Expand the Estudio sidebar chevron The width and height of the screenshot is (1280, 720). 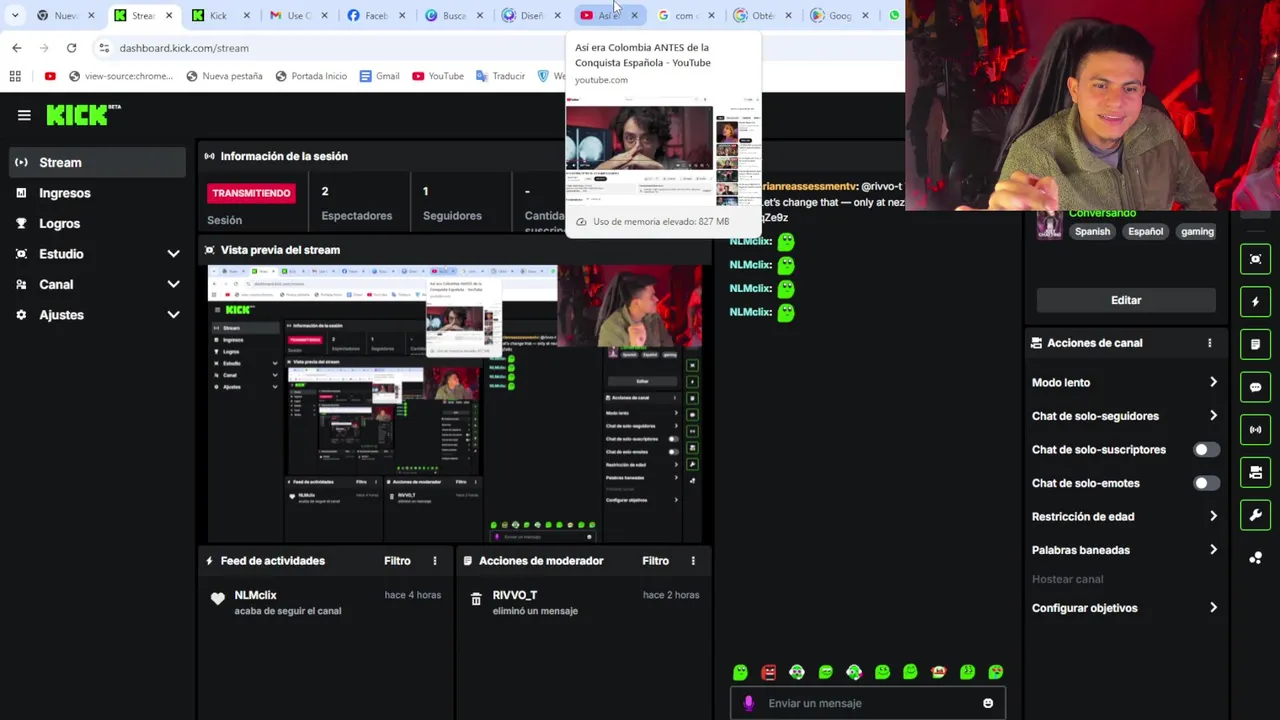[x=173, y=254]
